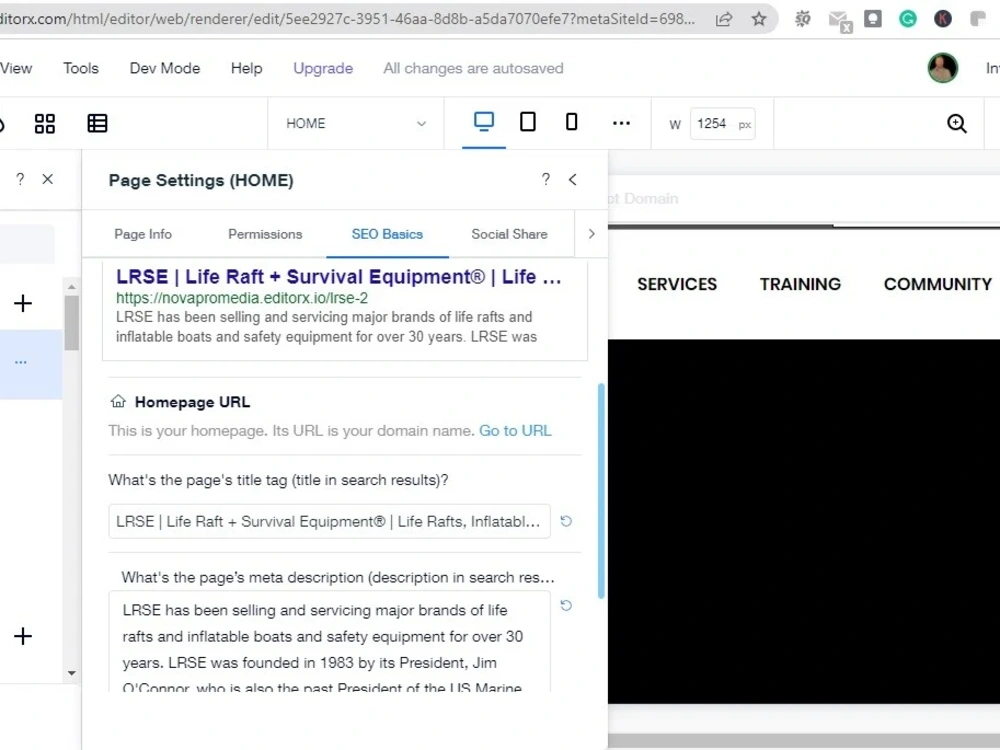Open the four-squares grid panel icon

(45, 123)
